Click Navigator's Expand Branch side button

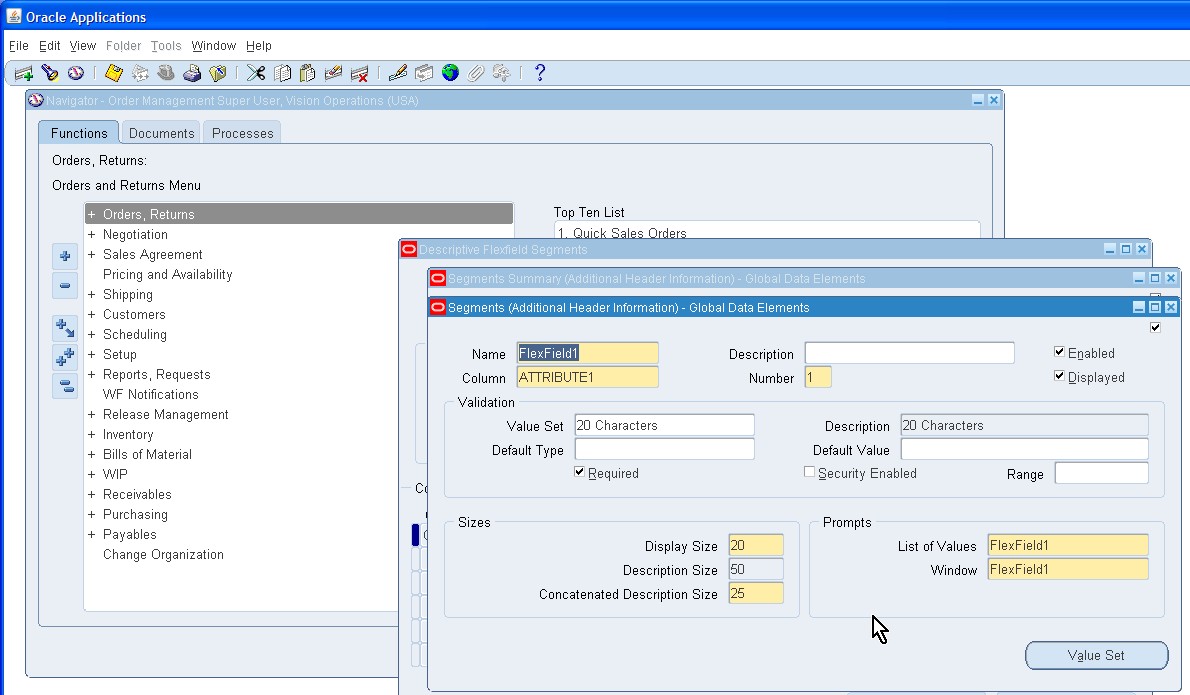tap(65, 328)
